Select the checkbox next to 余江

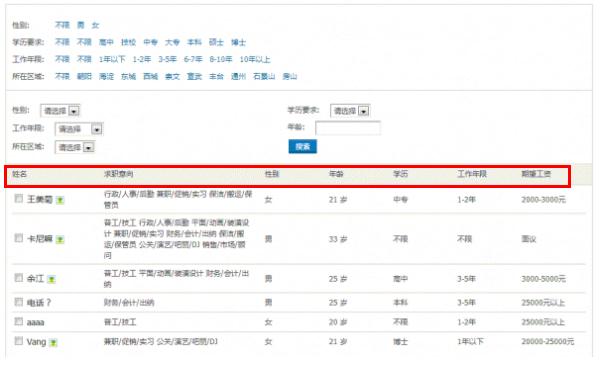[x=19, y=277]
